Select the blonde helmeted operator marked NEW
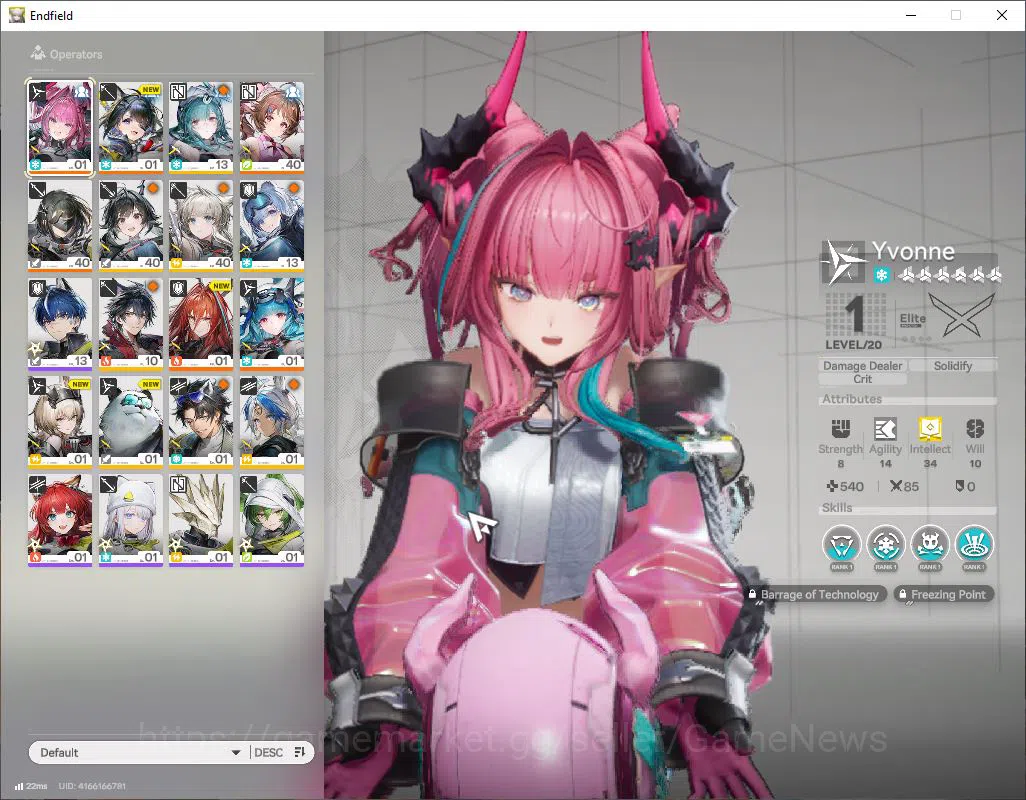The image size is (1026, 800). [x=60, y=422]
